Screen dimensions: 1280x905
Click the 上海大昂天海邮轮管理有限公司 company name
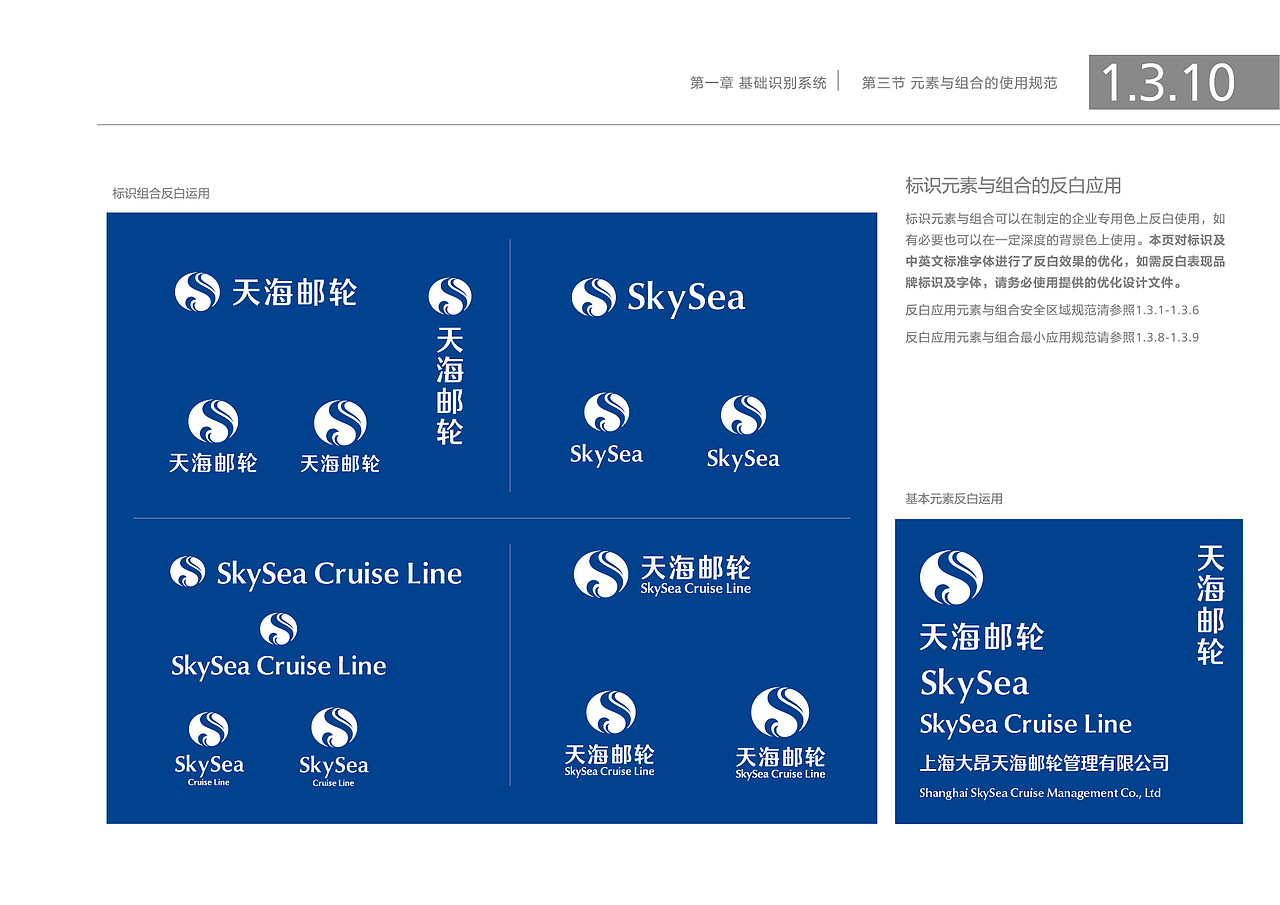coord(1045,763)
